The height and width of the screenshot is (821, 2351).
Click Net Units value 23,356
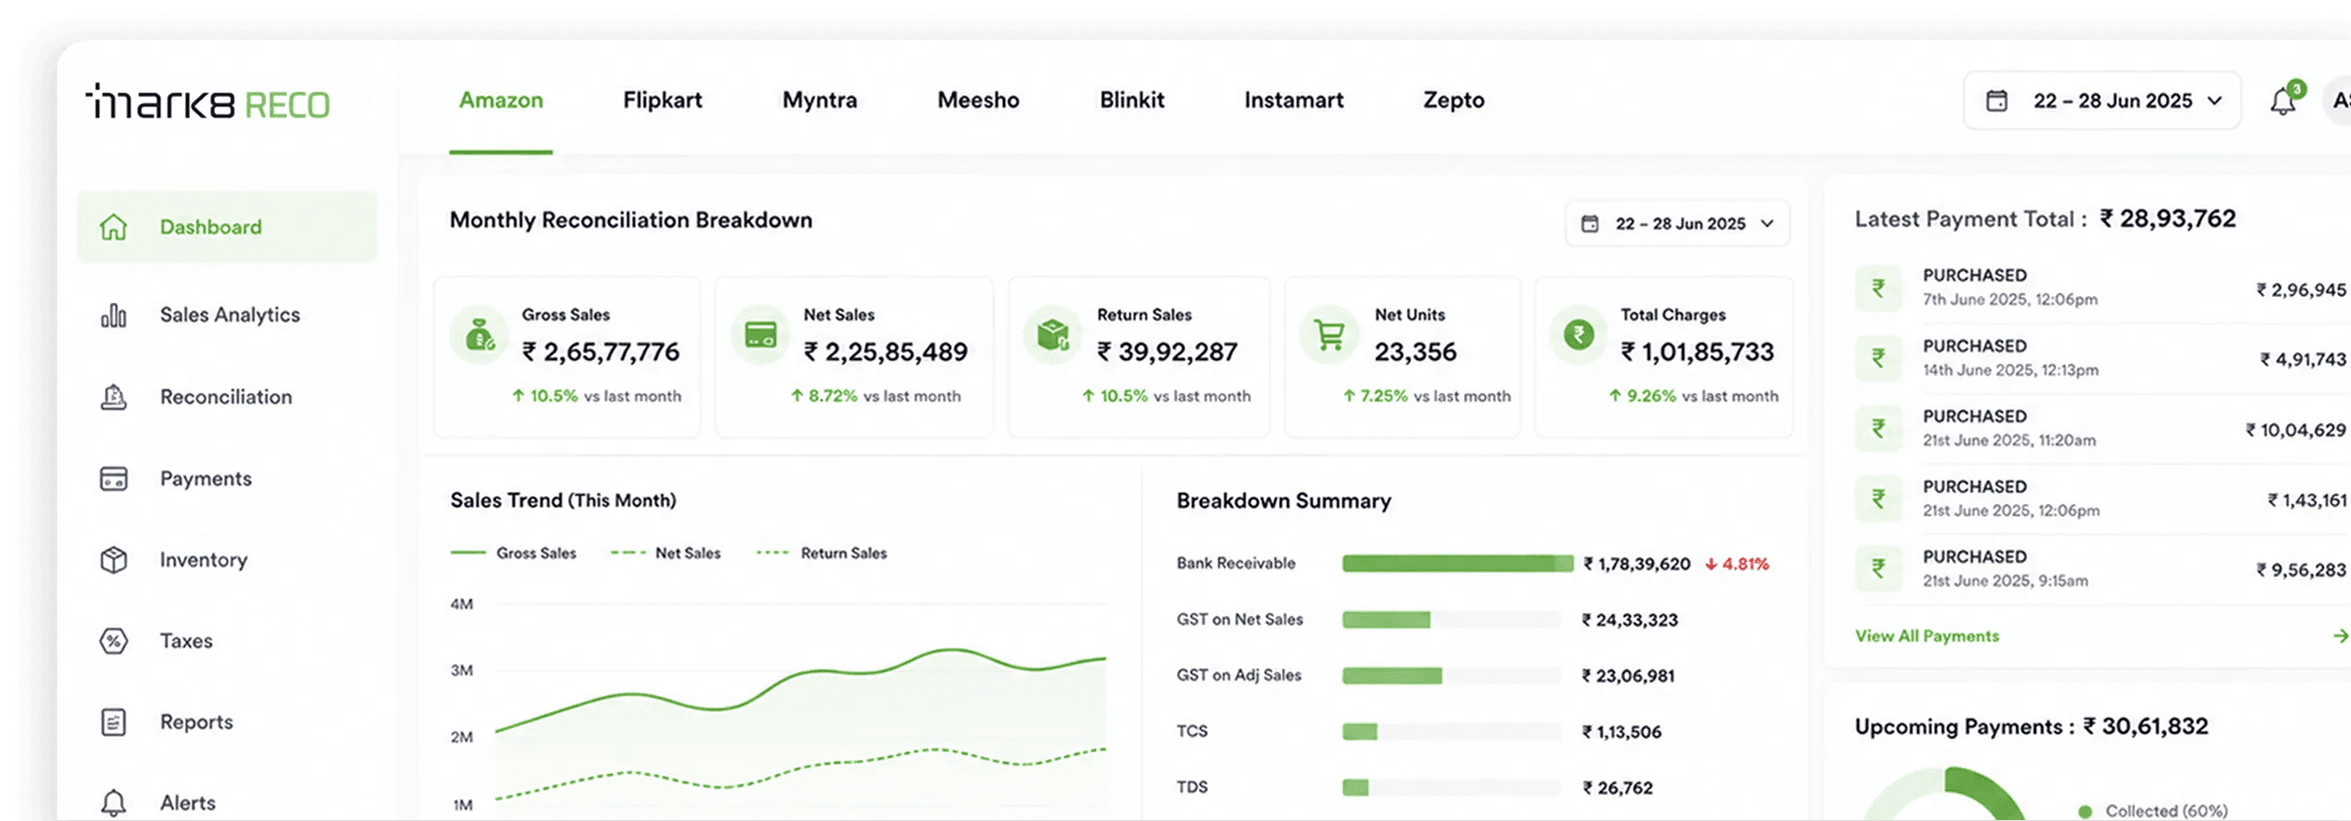1415,352
